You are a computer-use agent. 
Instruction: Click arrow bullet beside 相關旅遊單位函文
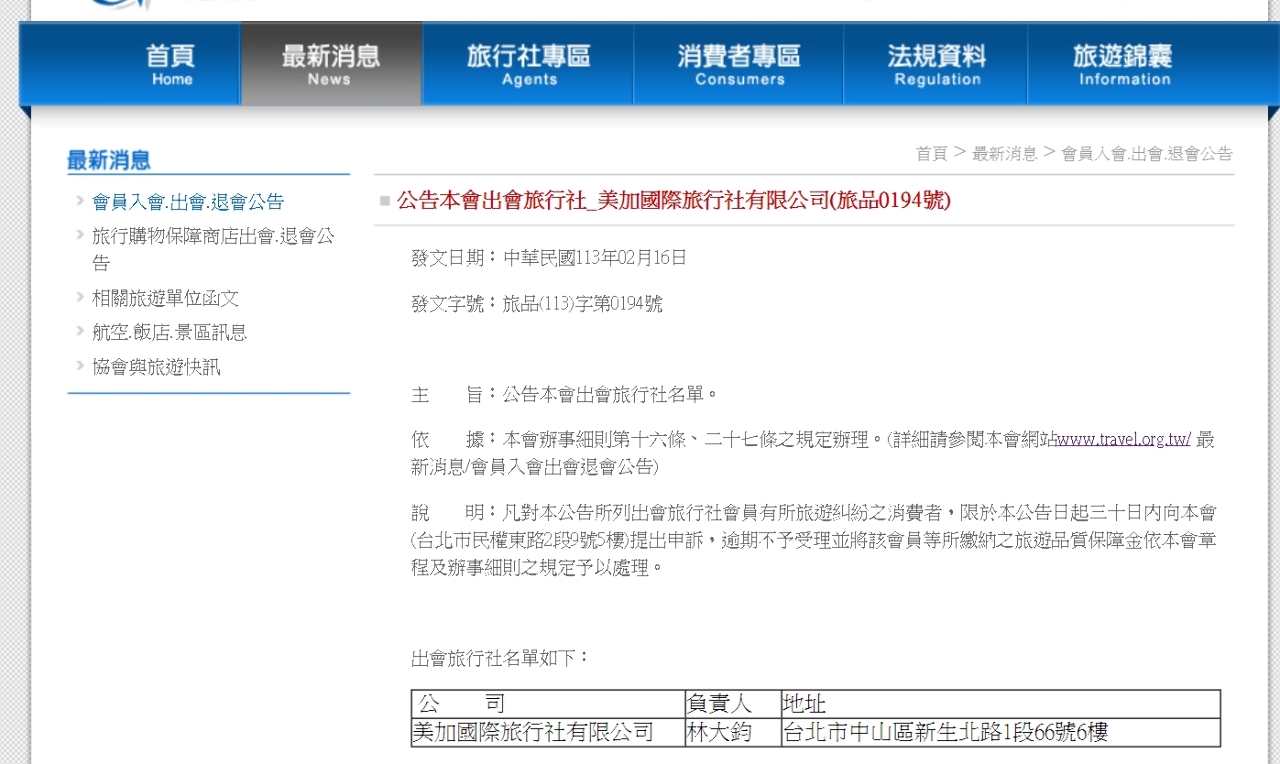tap(79, 297)
